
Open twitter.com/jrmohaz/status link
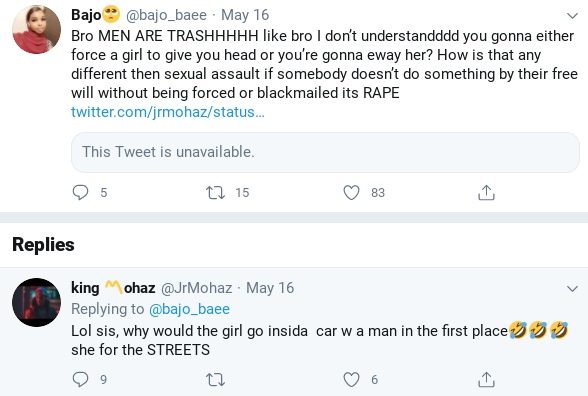tap(168, 112)
